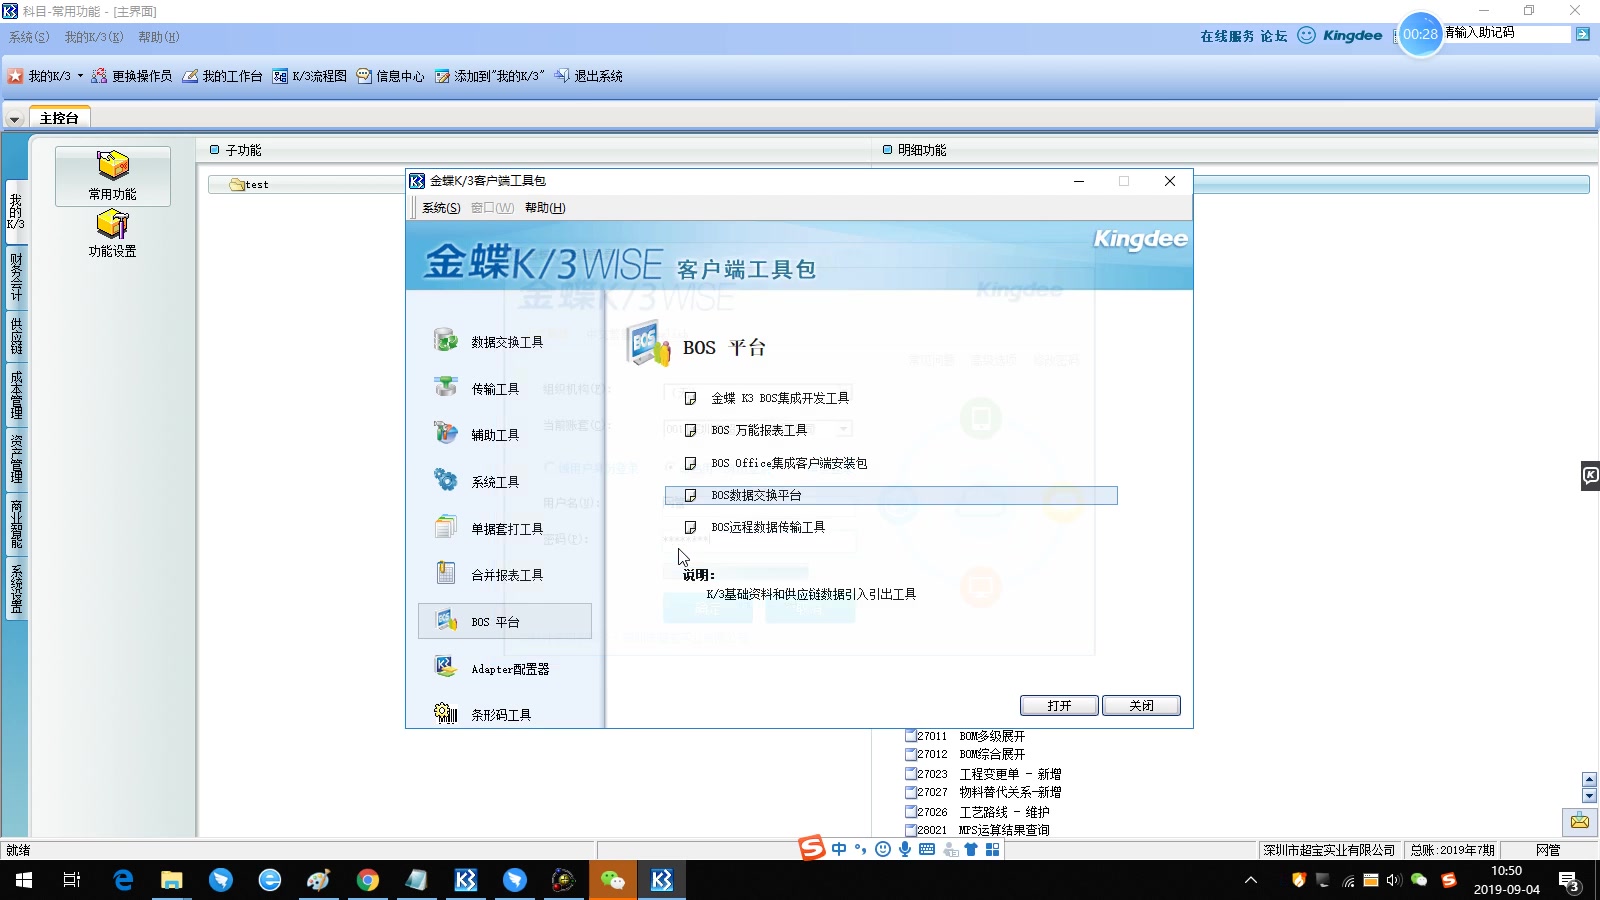Check the 28021 MPS运算结果查询 checkbox
Screen dimensions: 1600x900
tap(911, 830)
